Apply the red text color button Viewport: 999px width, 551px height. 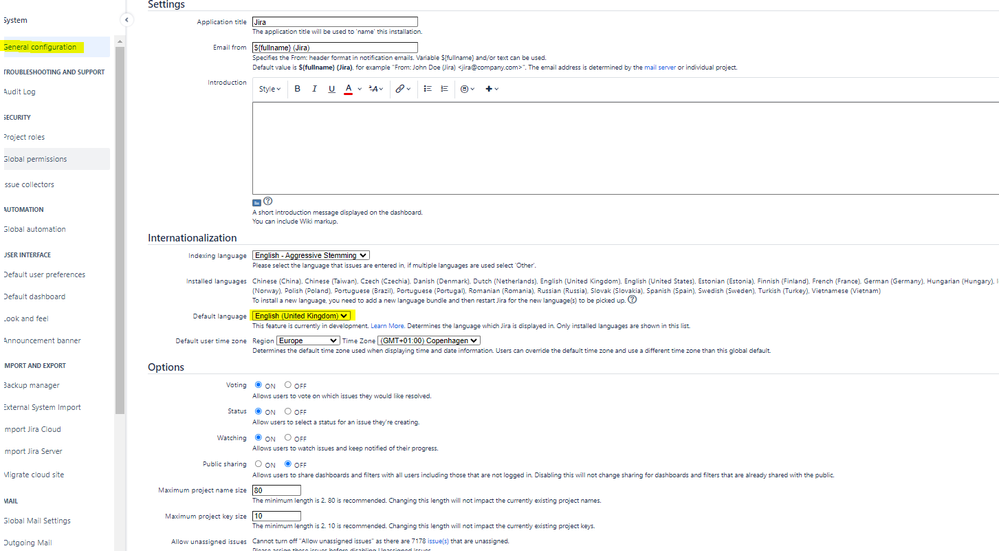pyautogui.click(x=349, y=89)
